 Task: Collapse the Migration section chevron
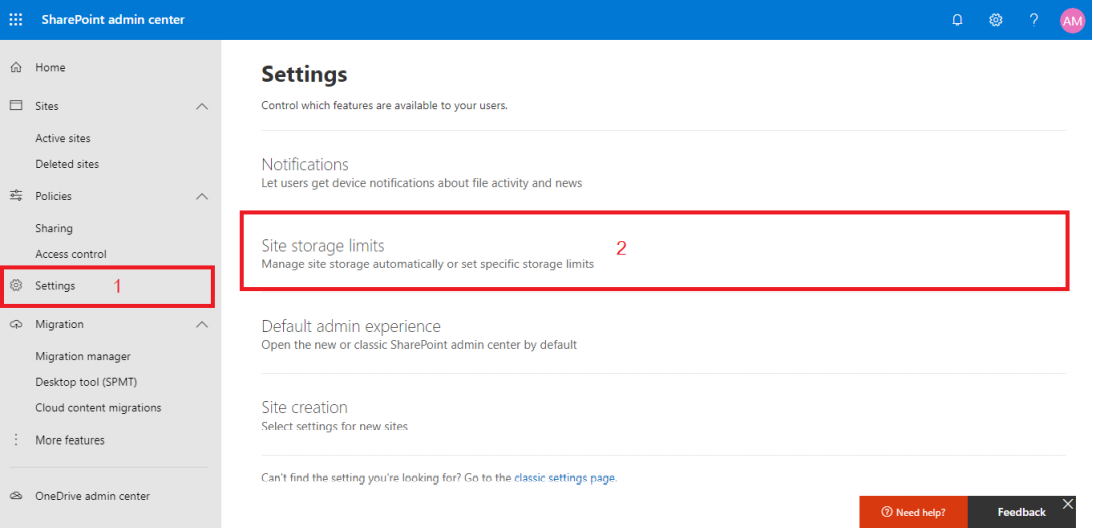coord(202,324)
